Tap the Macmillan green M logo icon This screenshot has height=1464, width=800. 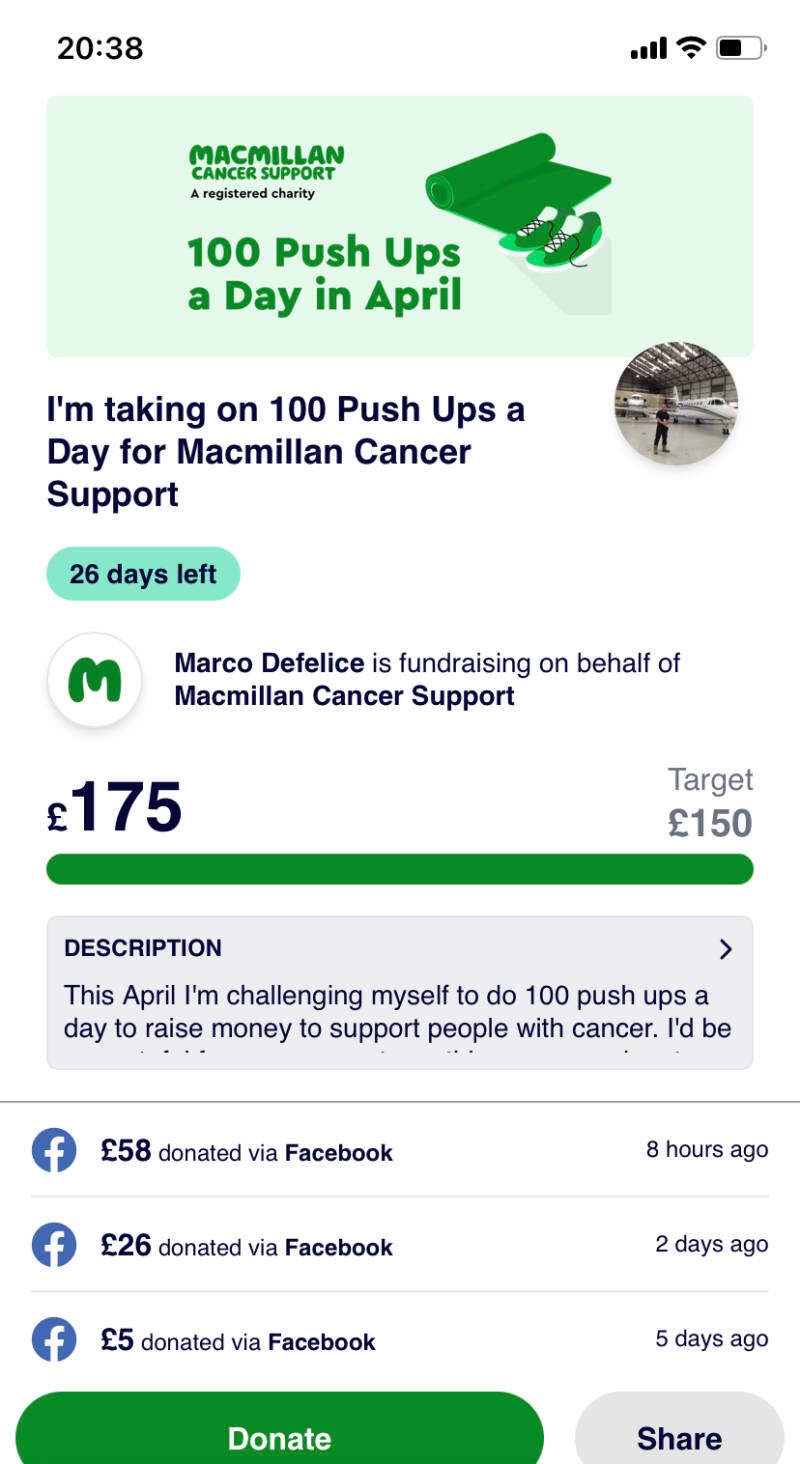tap(94, 680)
